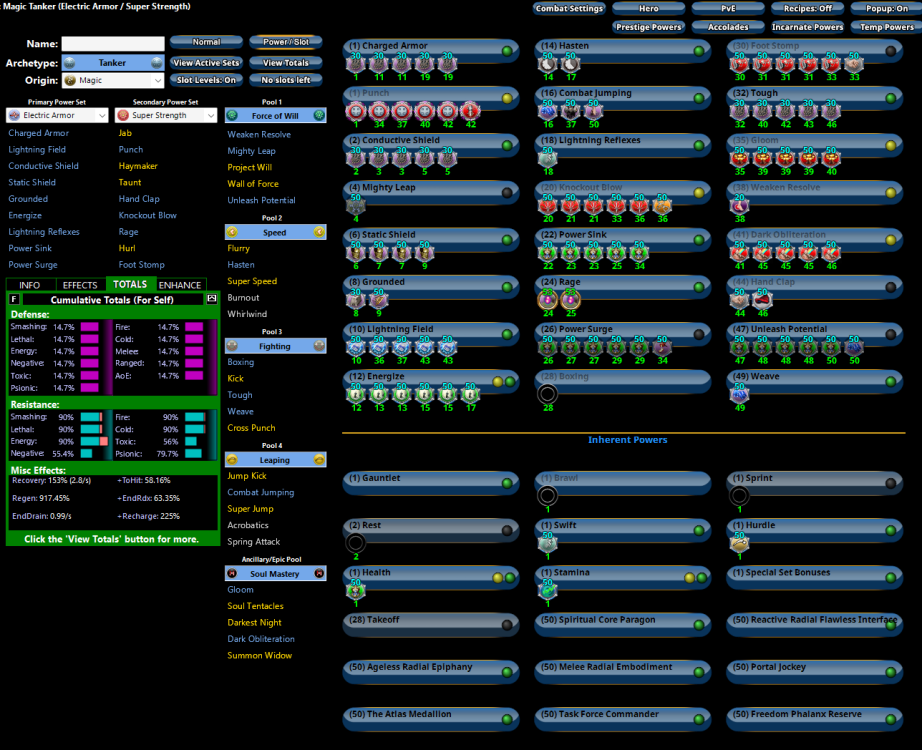Select the level 24 enhancement in Rage

click(548, 300)
